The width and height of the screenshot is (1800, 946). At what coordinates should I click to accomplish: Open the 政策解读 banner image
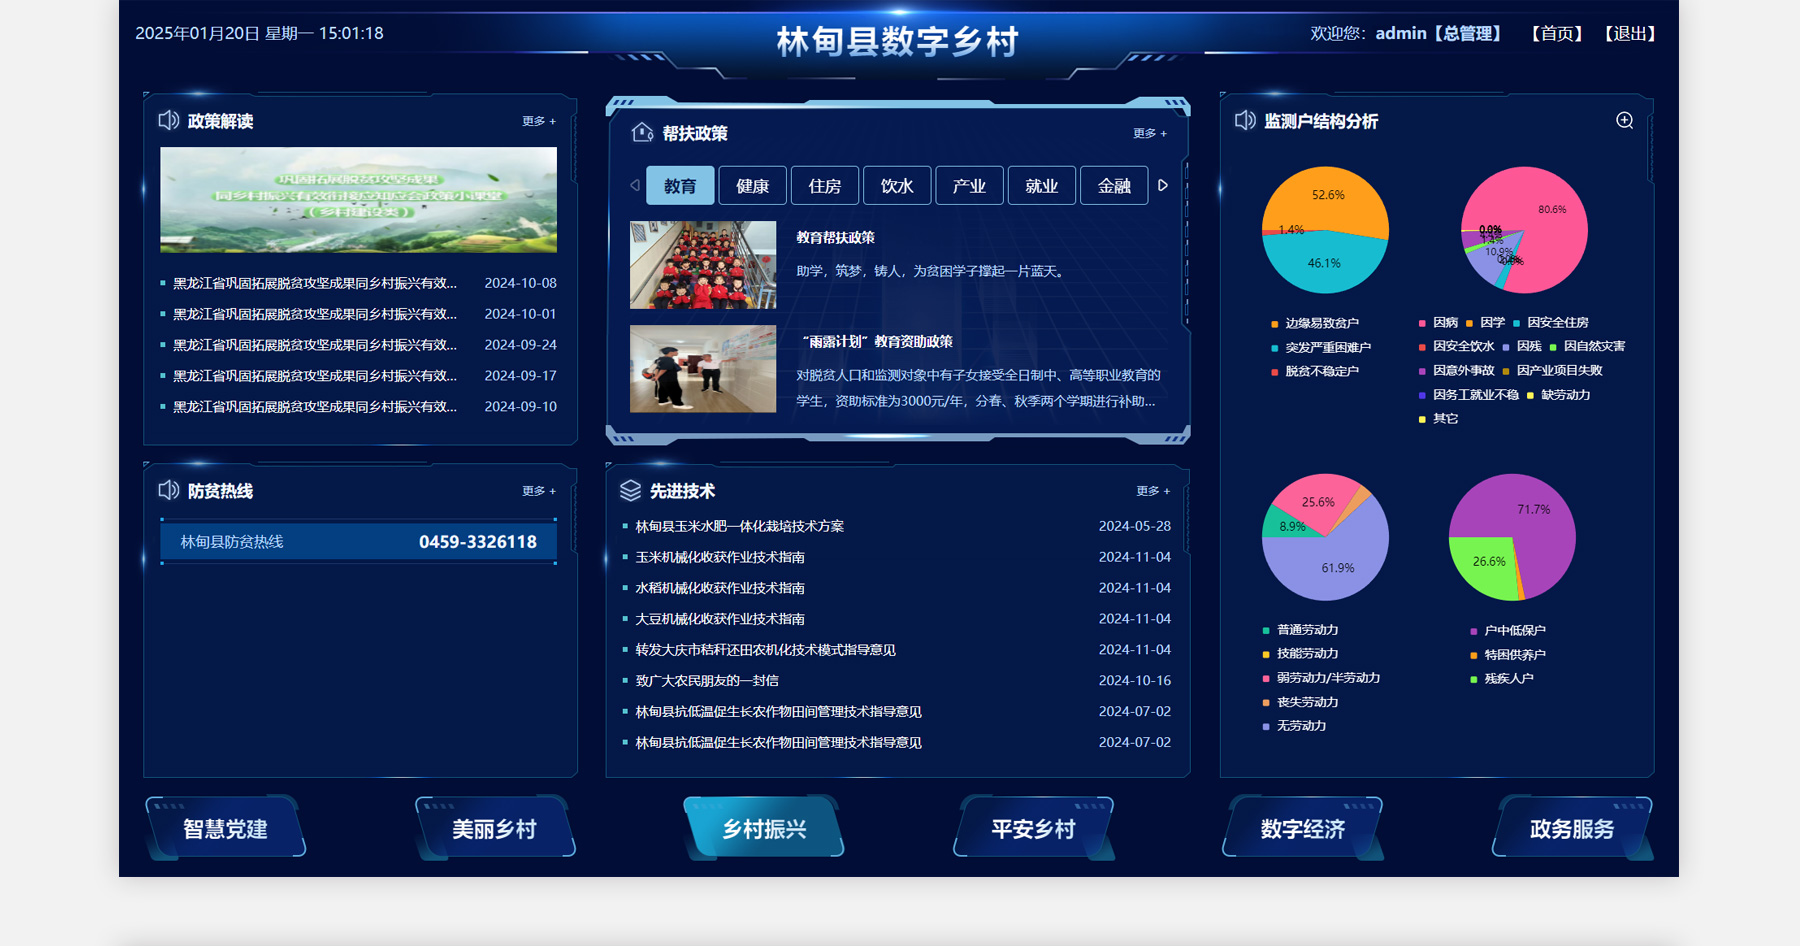(358, 200)
